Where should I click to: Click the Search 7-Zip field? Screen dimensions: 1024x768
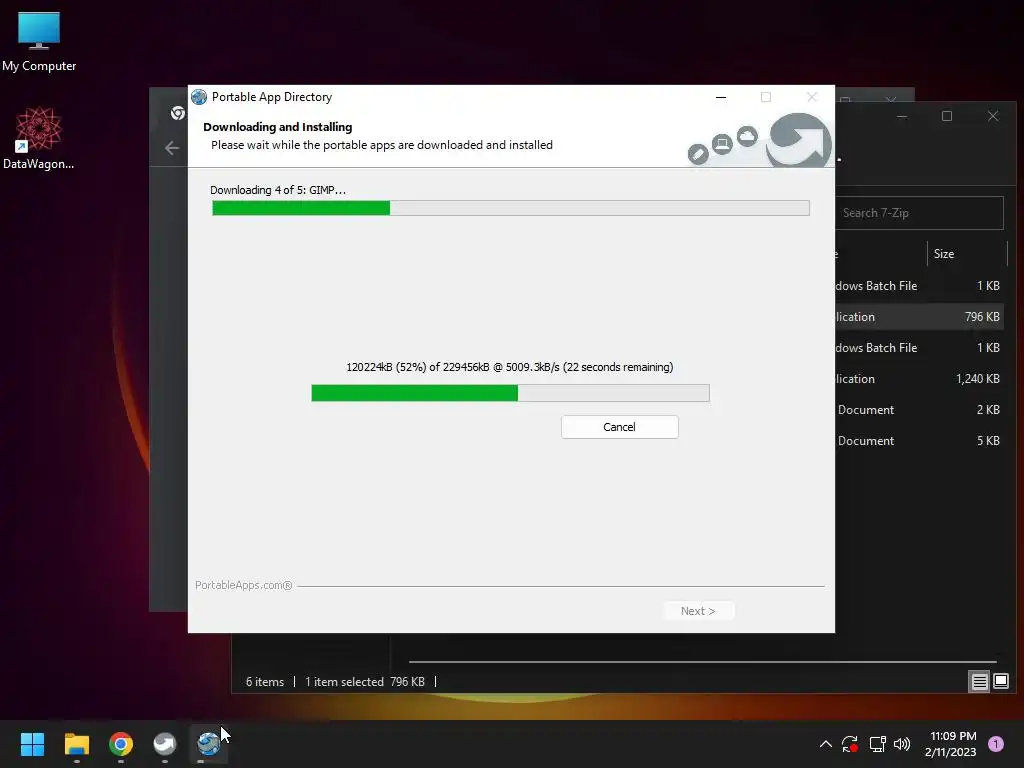click(920, 213)
